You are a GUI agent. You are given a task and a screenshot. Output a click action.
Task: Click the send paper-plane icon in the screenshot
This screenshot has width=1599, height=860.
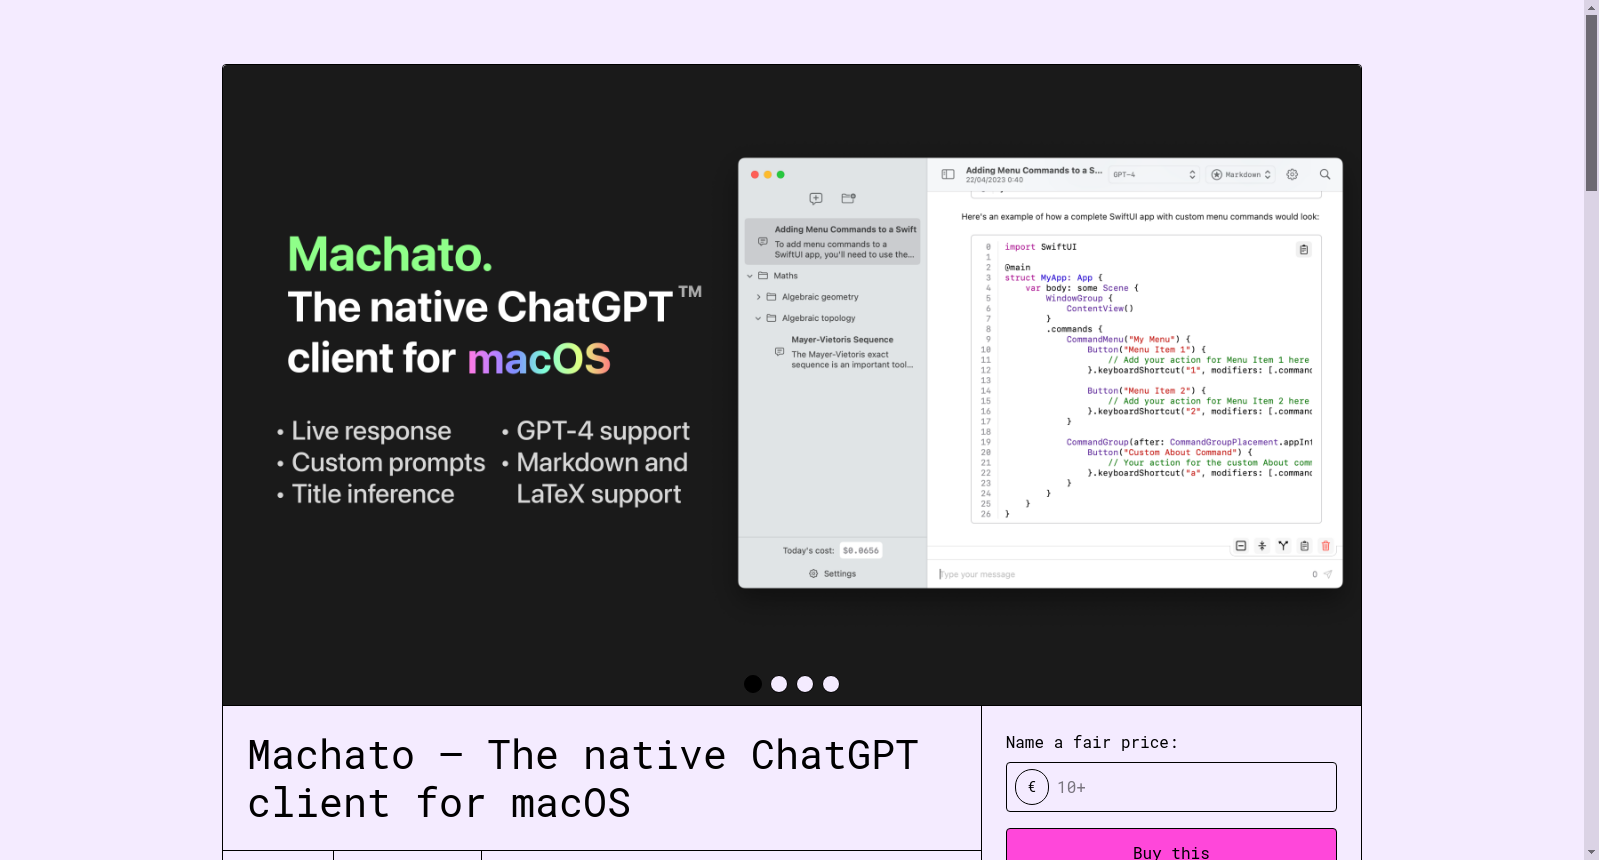(x=1328, y=574)
